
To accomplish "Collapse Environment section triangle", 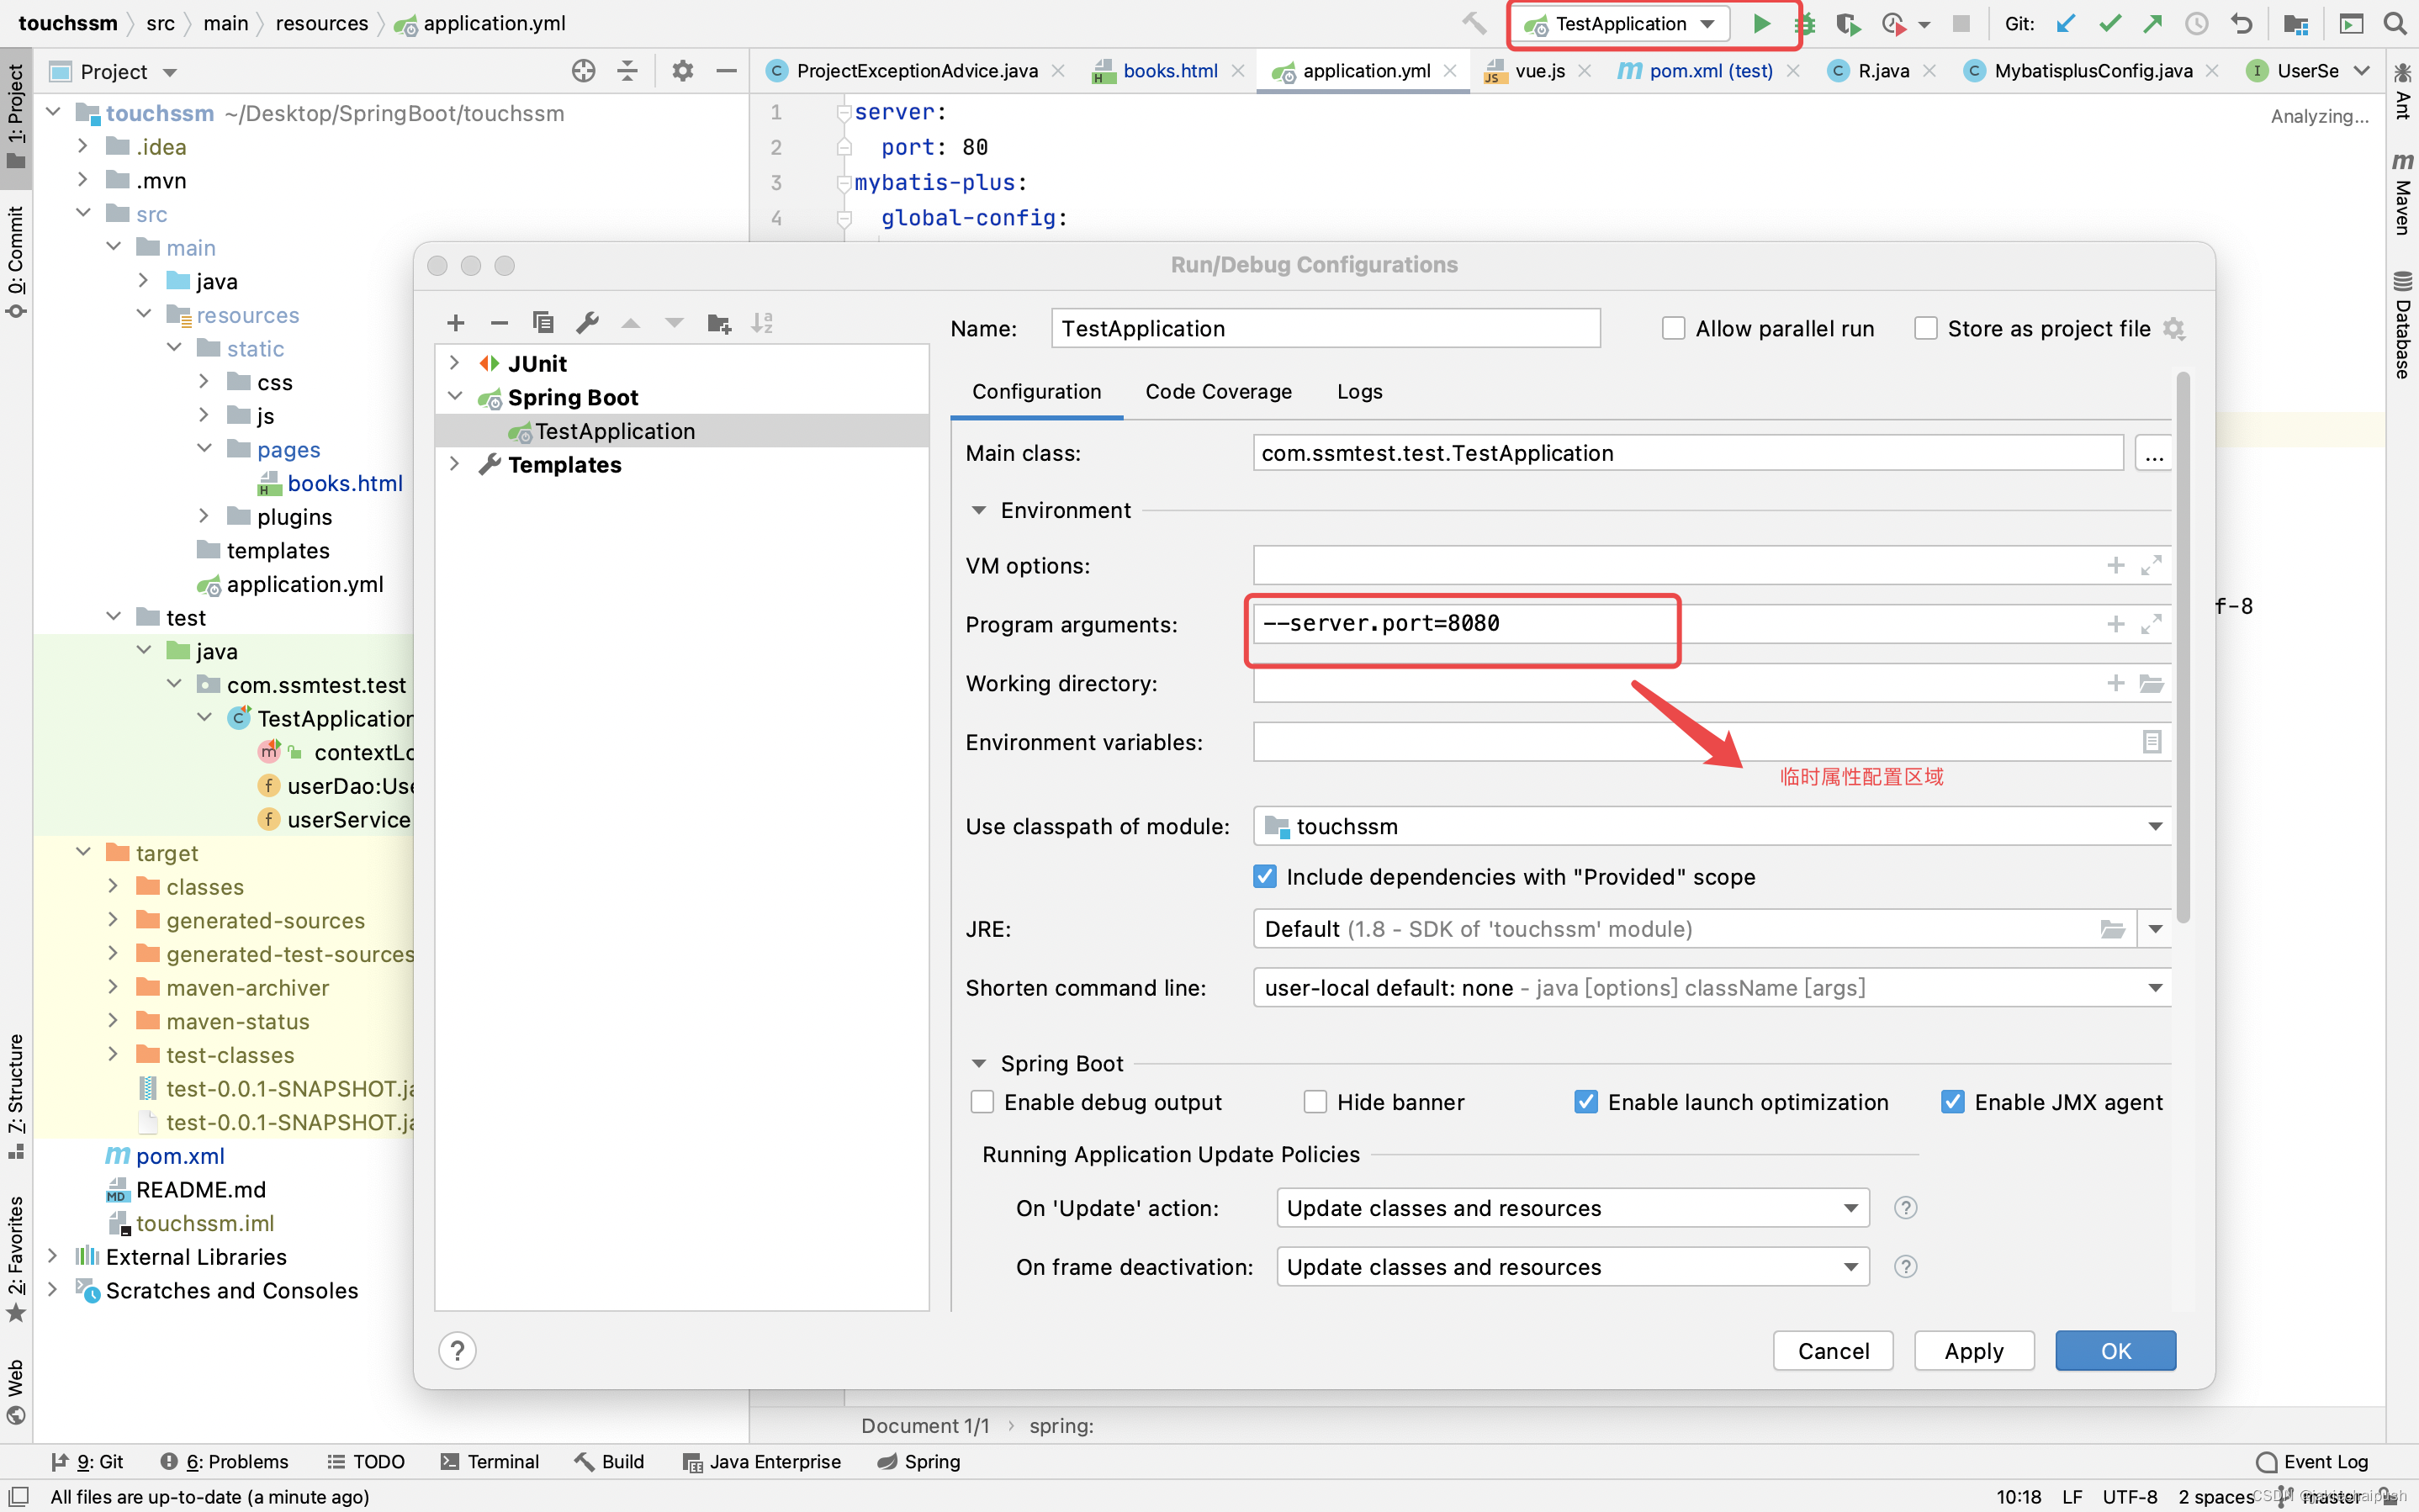I will coord(979,510).
